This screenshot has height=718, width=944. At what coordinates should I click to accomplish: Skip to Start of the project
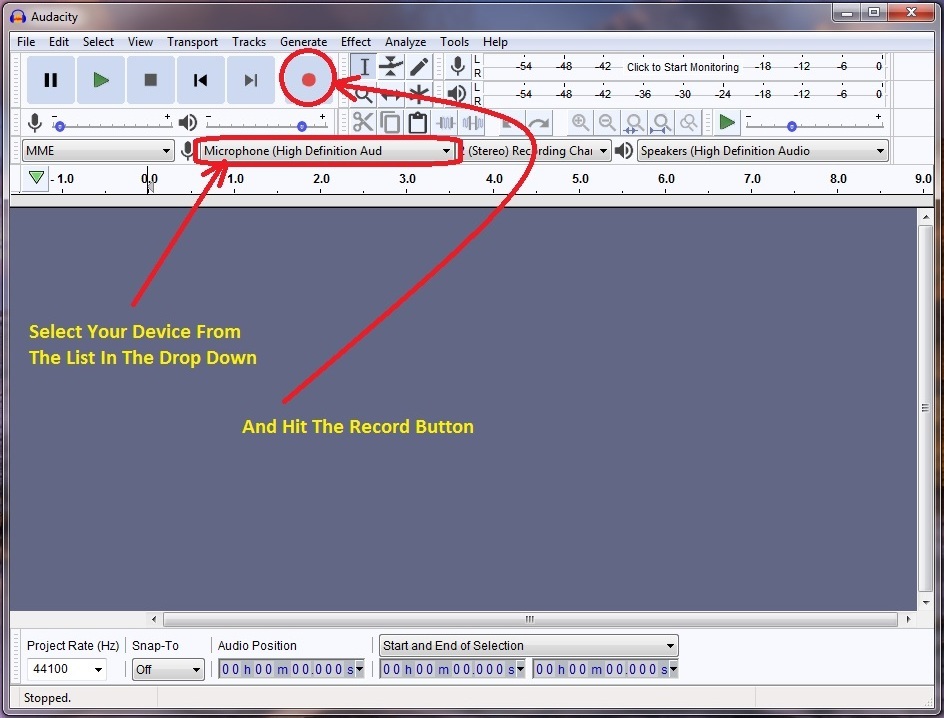tap(200, 80)
